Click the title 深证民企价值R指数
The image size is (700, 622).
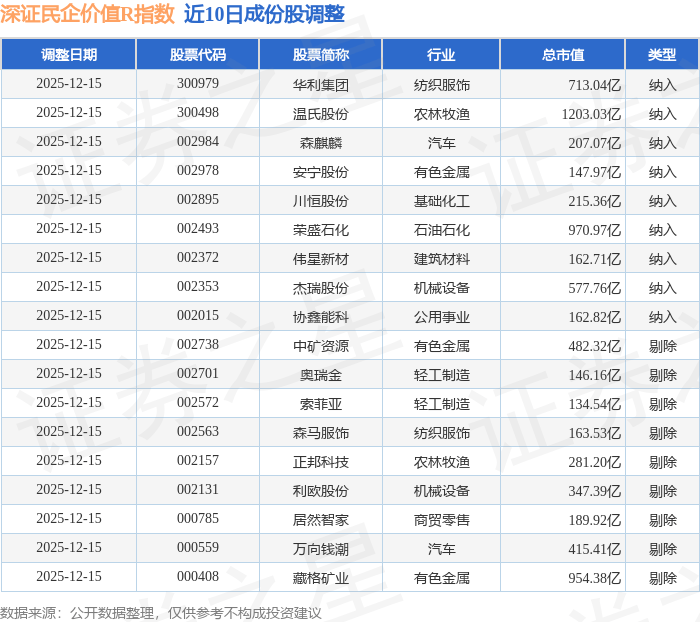[x=89, y=14]
